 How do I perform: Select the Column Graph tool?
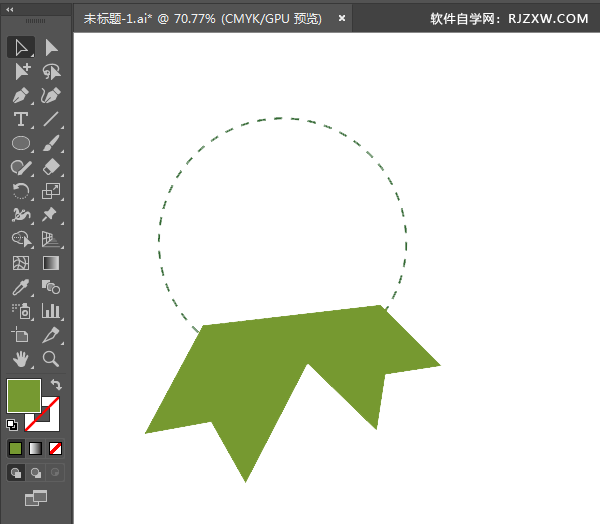51,311
